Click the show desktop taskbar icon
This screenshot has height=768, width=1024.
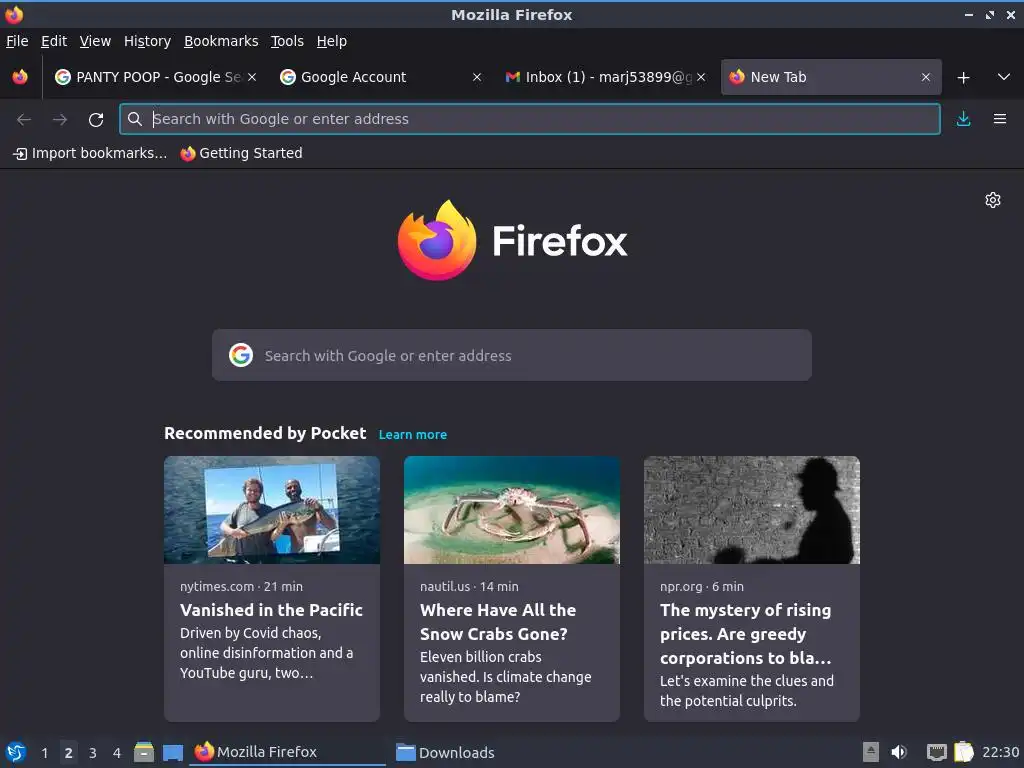click(172, 752)
